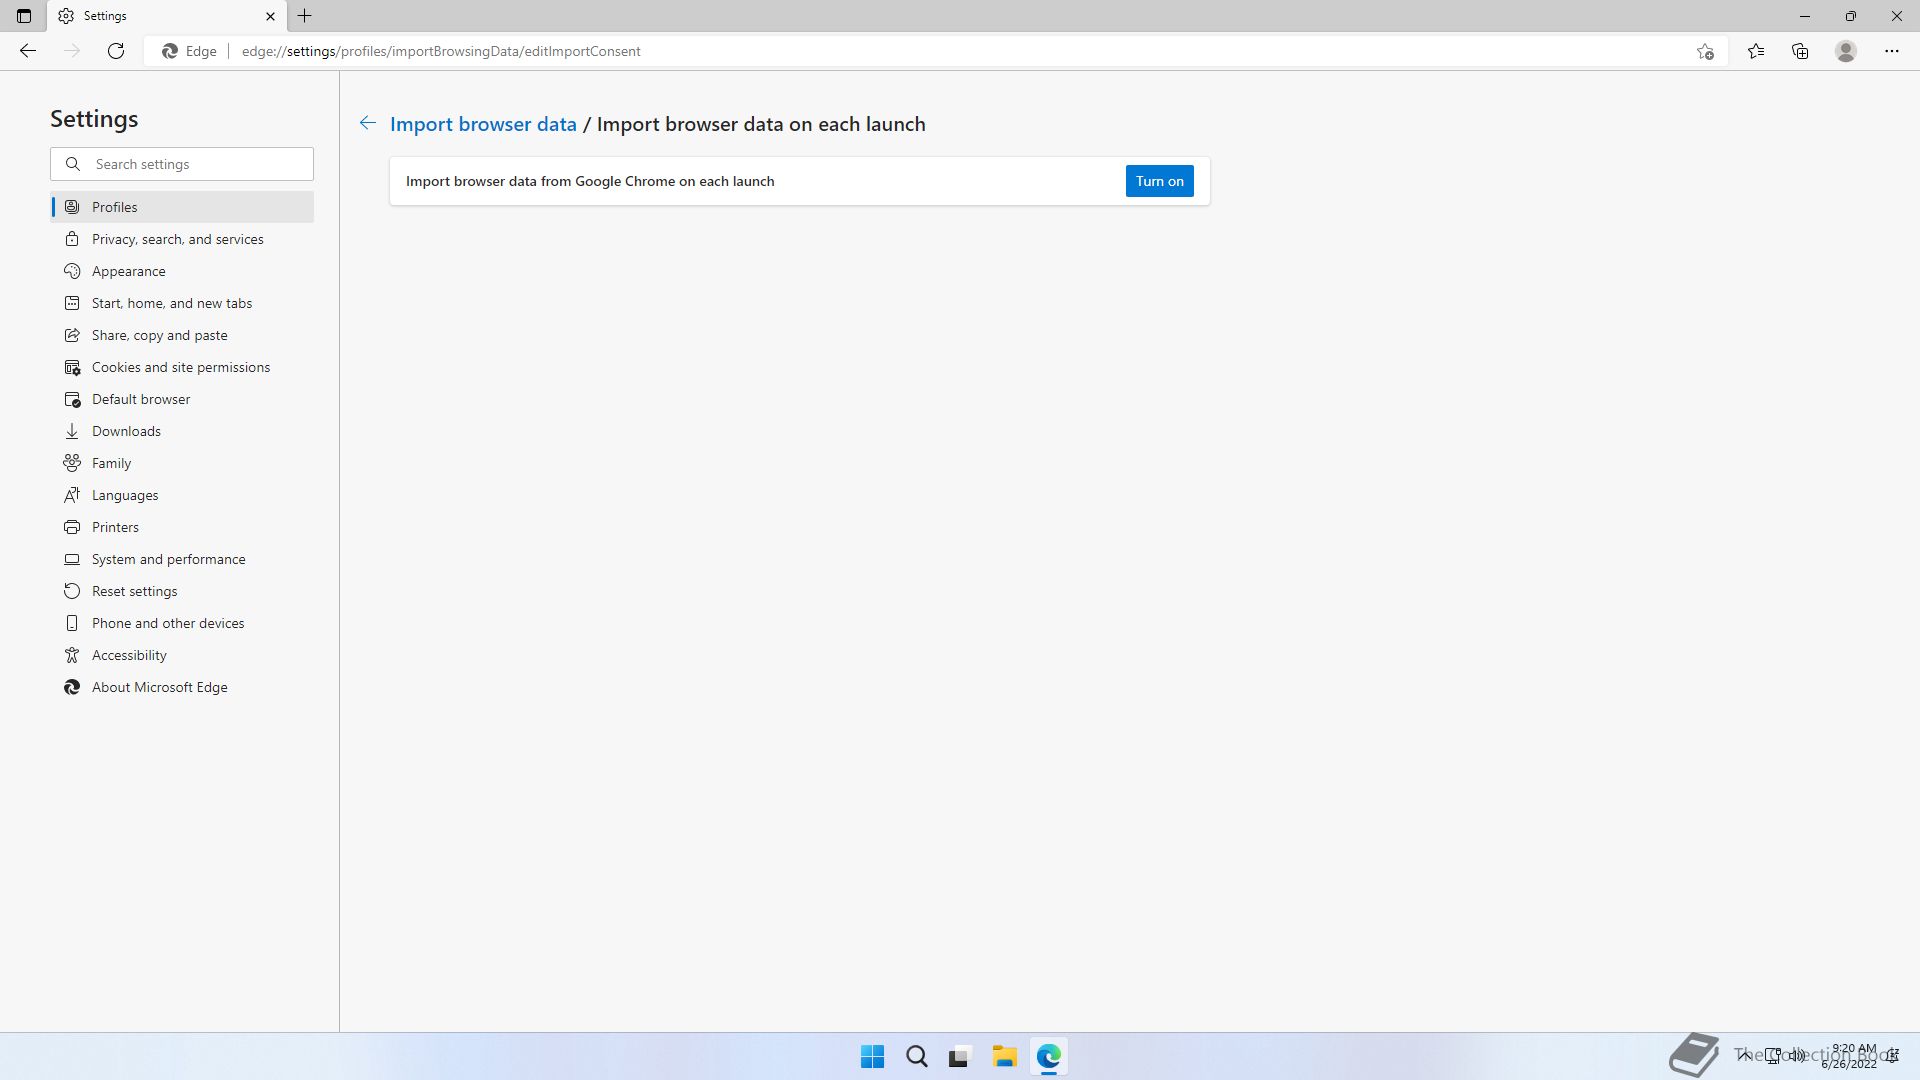The height and width of the screenshot is (1080, 1920).
Task: Click Microsoft Edge taskbar icon
Action: coord(1048,1056)
